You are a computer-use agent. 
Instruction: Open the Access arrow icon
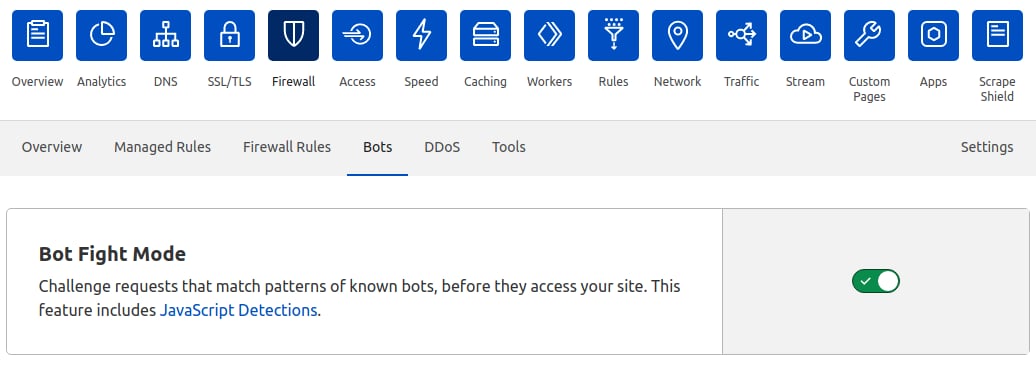(357, 36)
